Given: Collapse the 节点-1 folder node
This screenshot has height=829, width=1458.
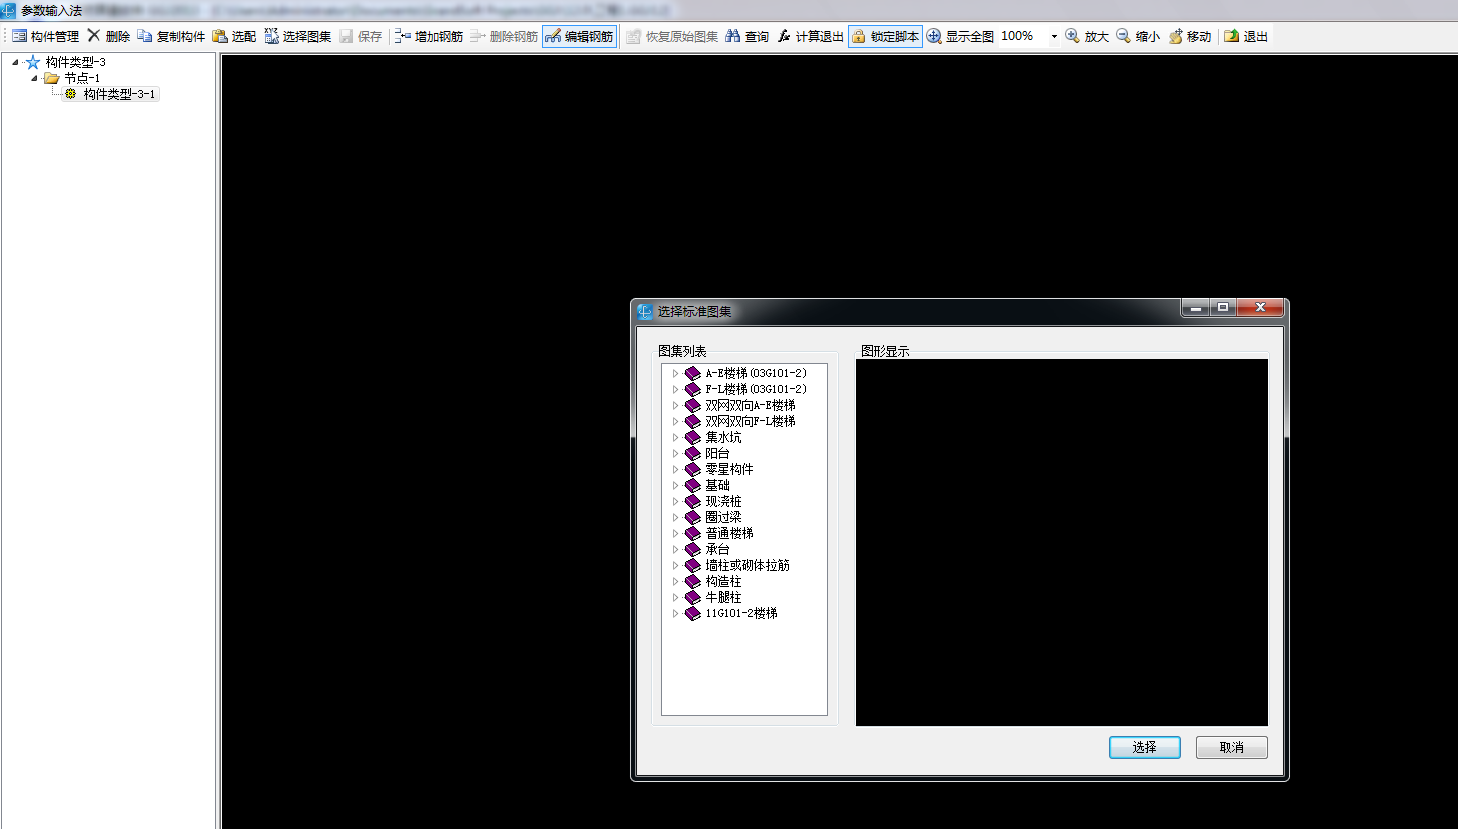Looking at the screenshot, I should [x=34, y=78].
